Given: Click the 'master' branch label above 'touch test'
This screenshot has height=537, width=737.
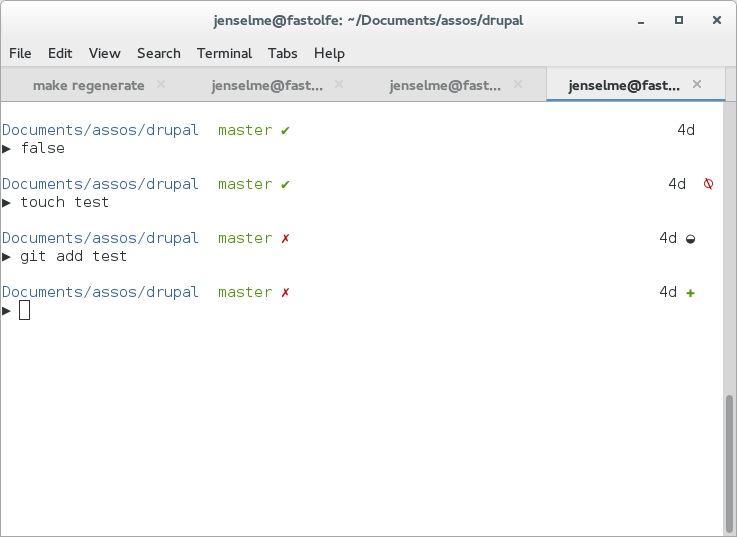Looking at the screenshot, I should (x=245, y=184).
